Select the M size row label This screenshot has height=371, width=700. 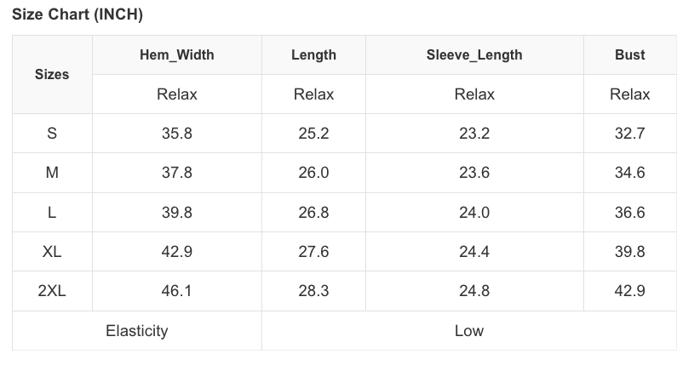(52, 172)
